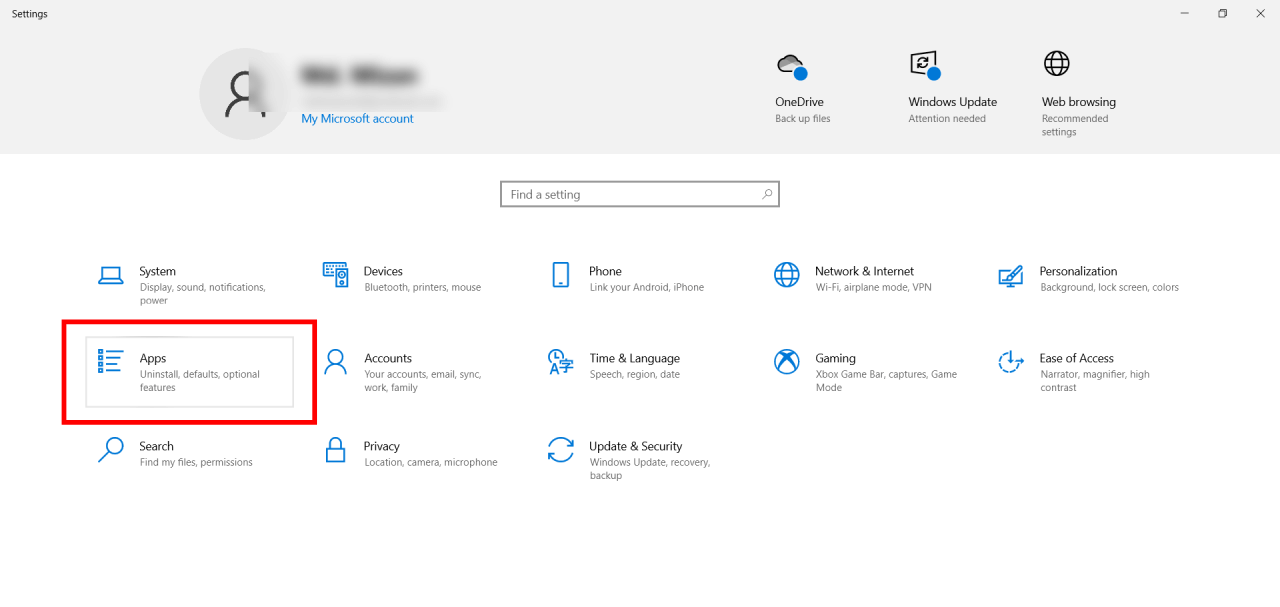Select the Web browsing label
The image size is (1280, 607).
click(x=1078, y=102)
